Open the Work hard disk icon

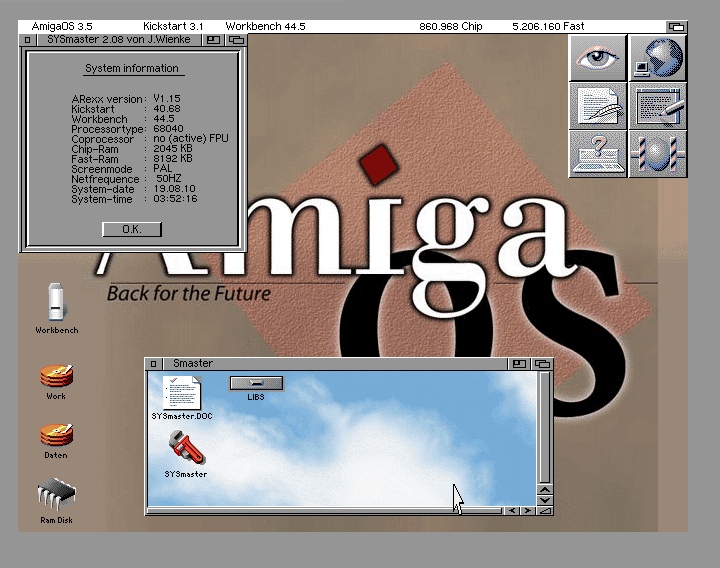[x=56, y=376]
